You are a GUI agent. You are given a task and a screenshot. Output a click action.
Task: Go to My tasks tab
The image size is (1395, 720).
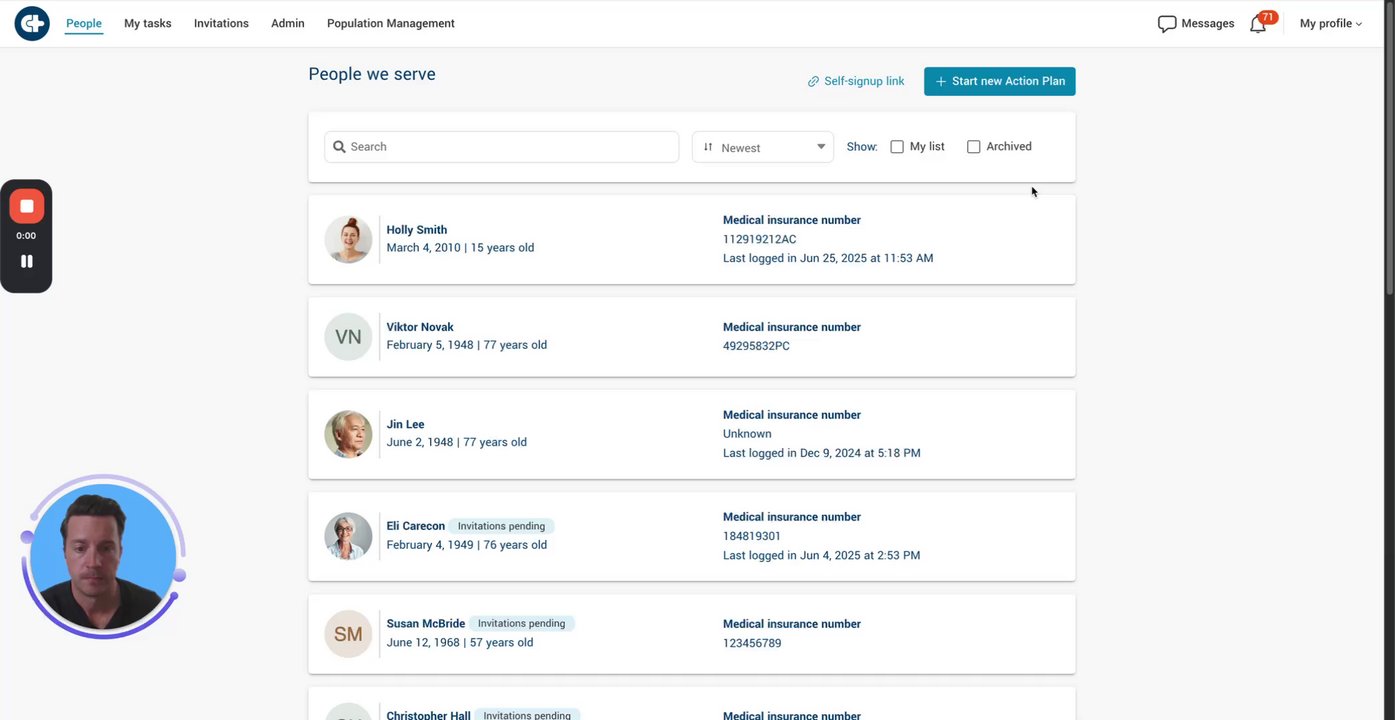pos(148,24)
